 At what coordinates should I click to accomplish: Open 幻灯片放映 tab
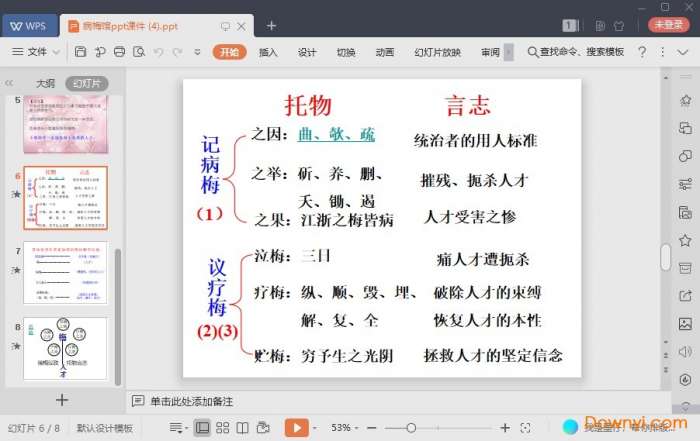pyautogui.click(x=437, y=52)
